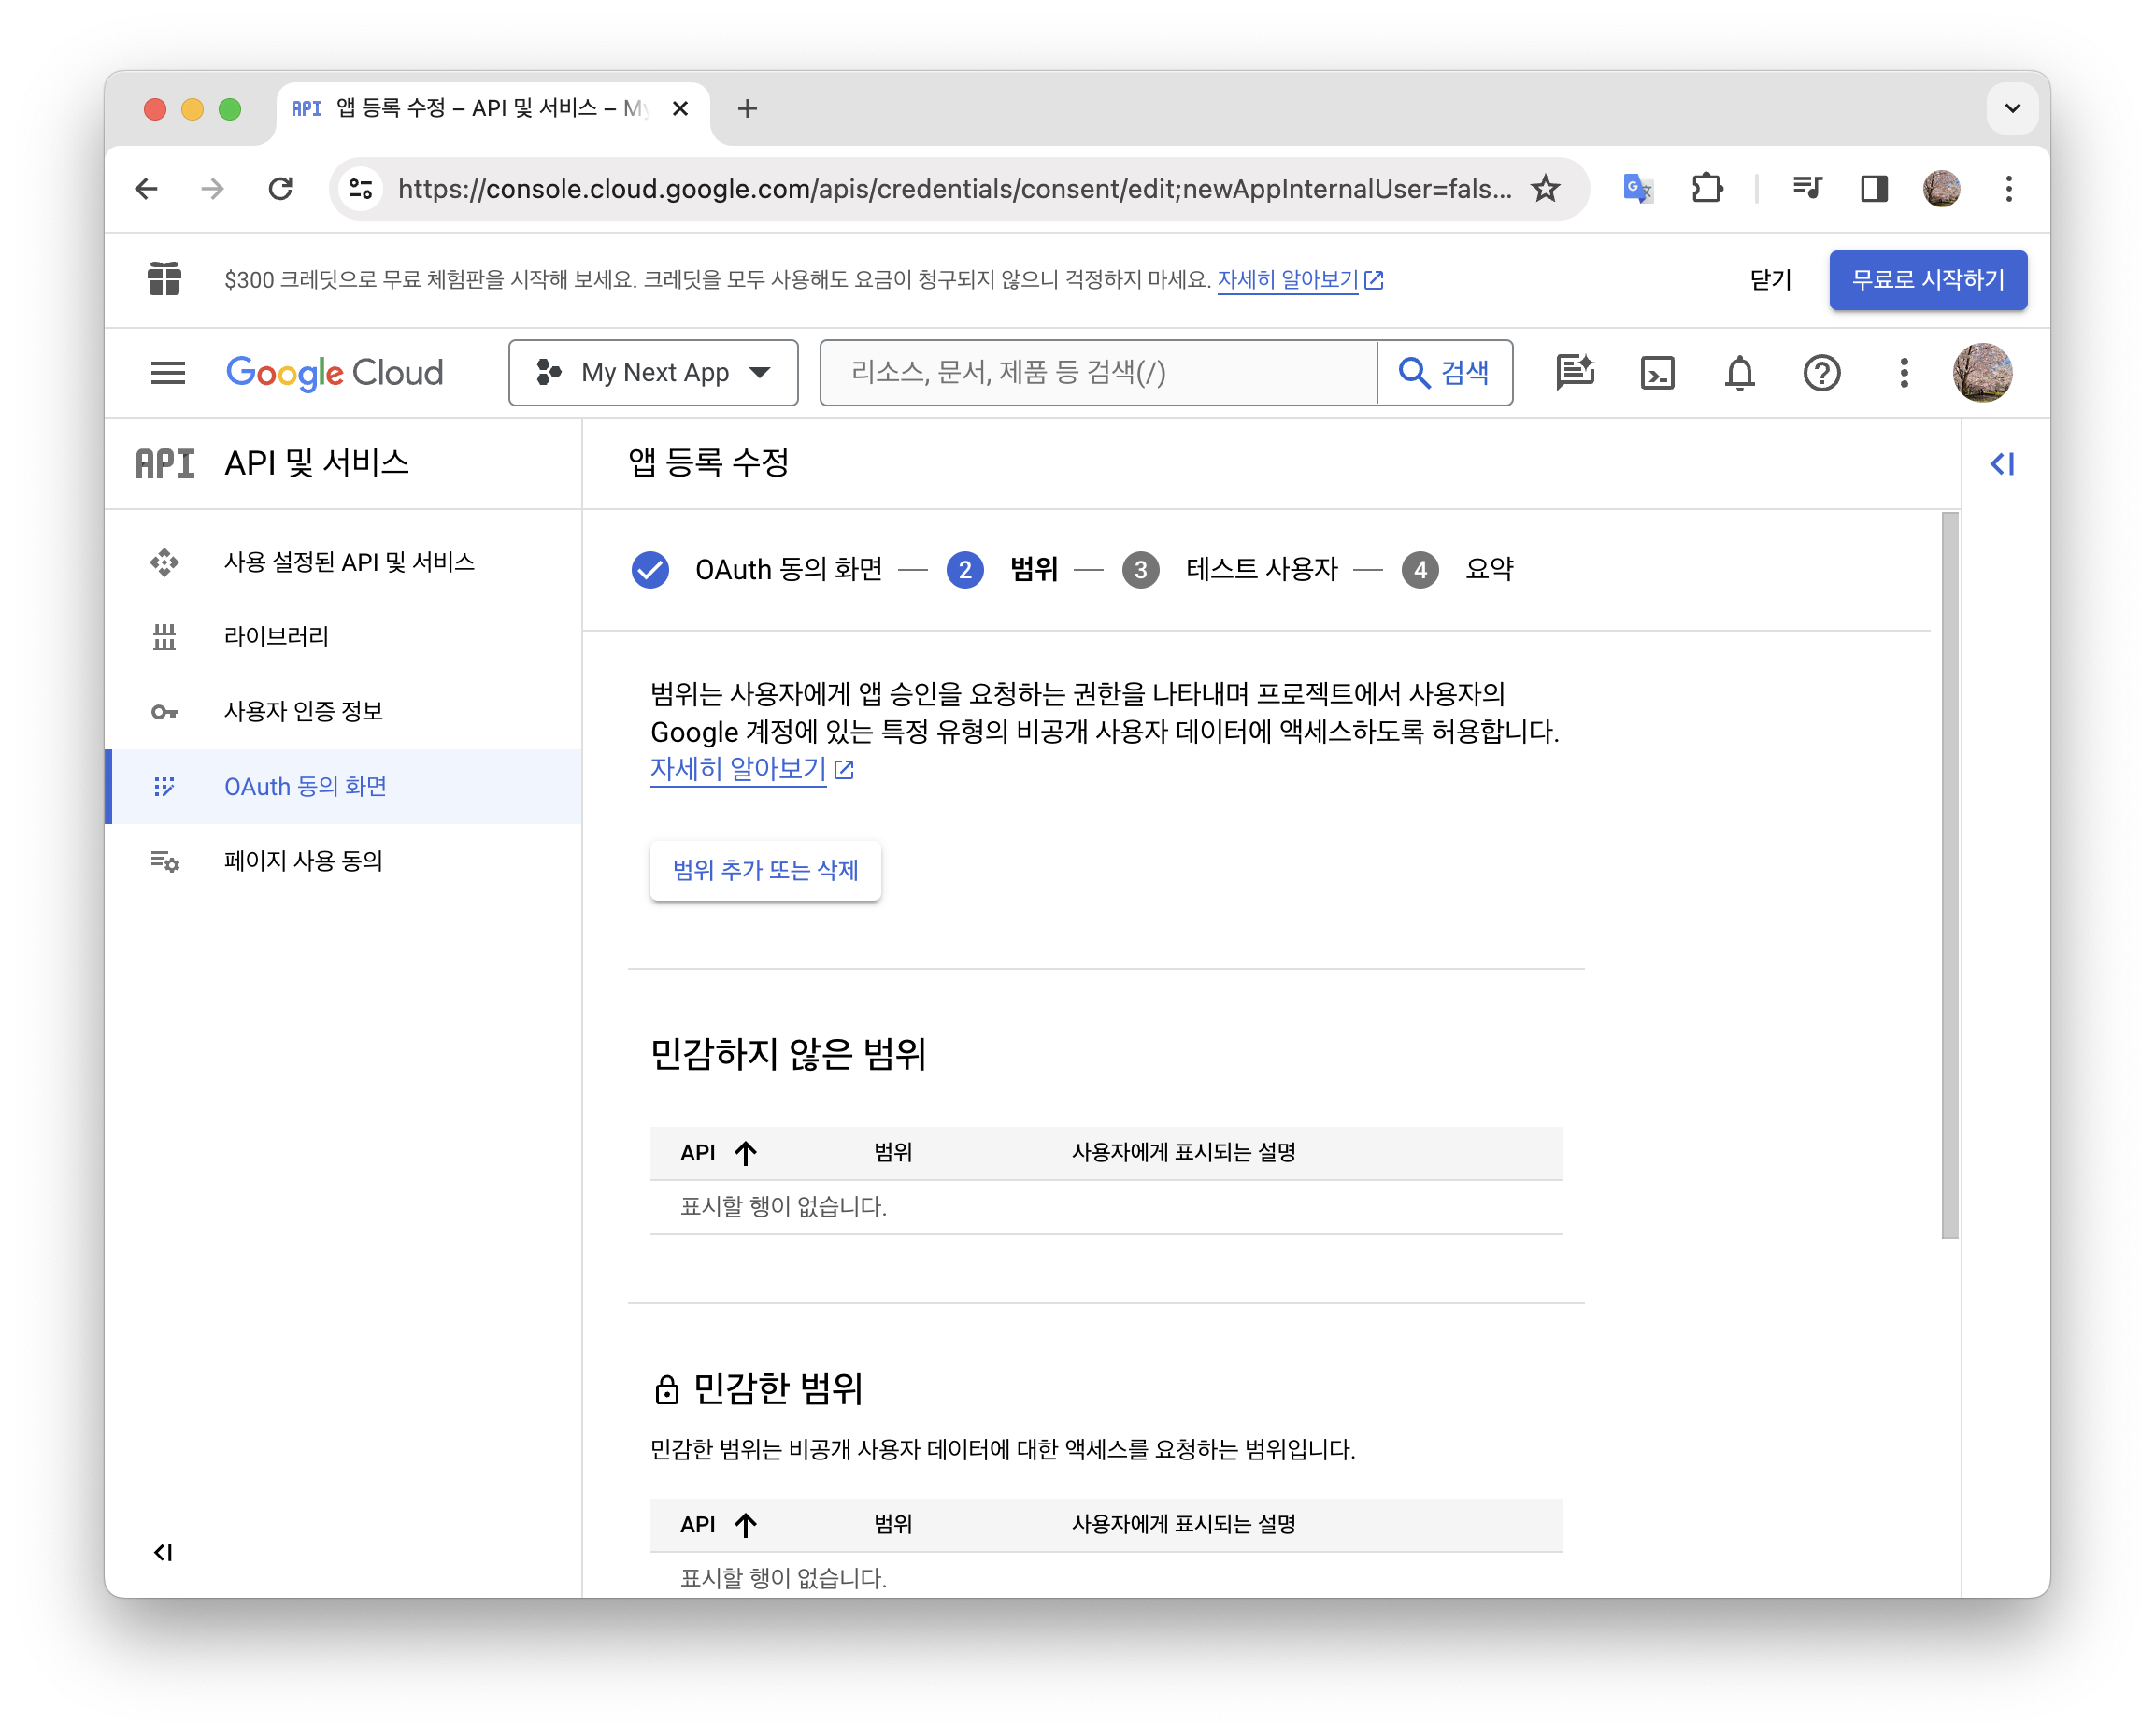
Task: Toggle Chrome side panel icon
Action: 1873,188
